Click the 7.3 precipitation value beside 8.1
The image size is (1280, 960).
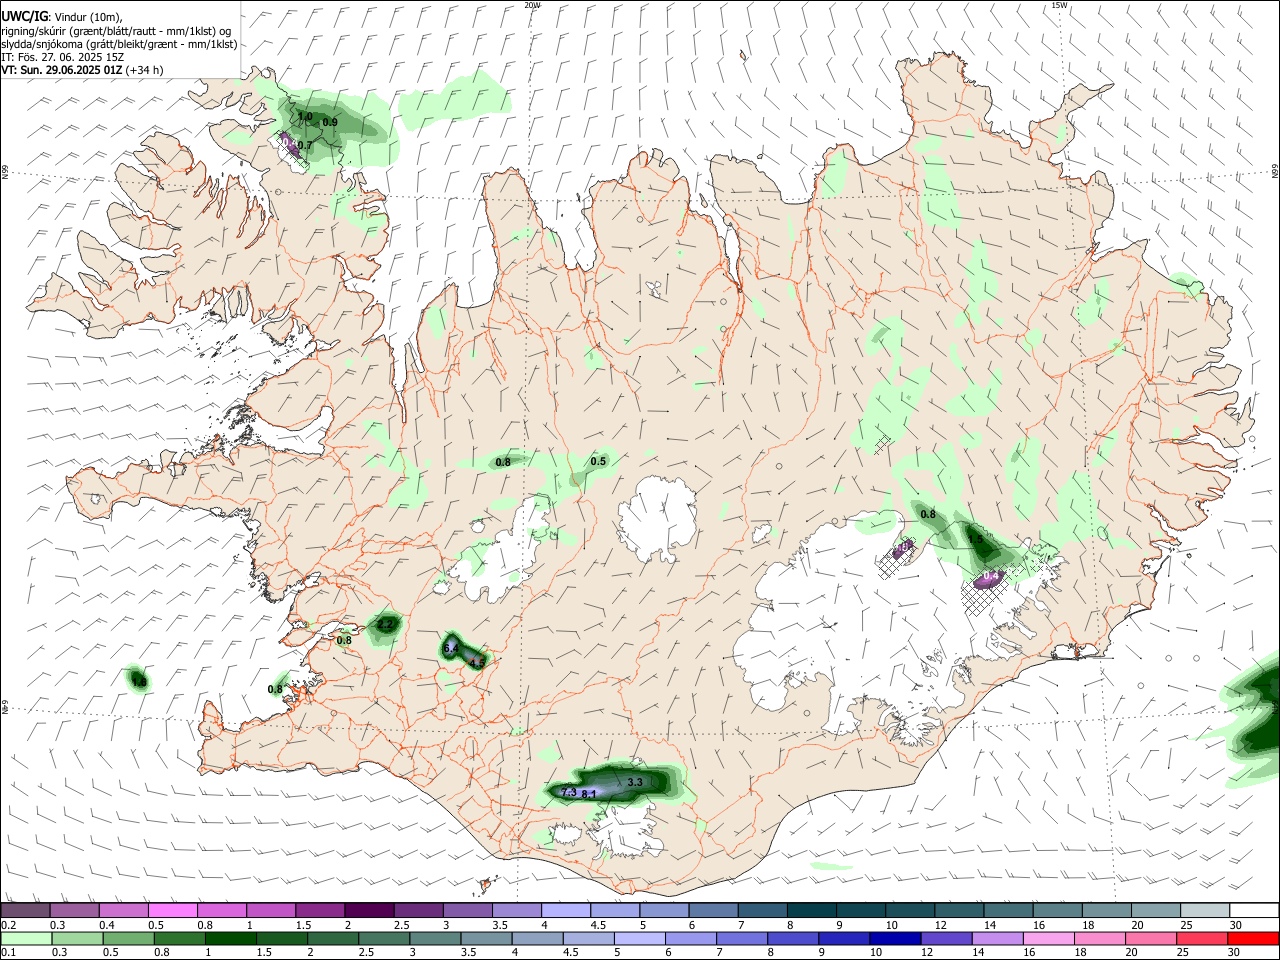click(569, 792)
